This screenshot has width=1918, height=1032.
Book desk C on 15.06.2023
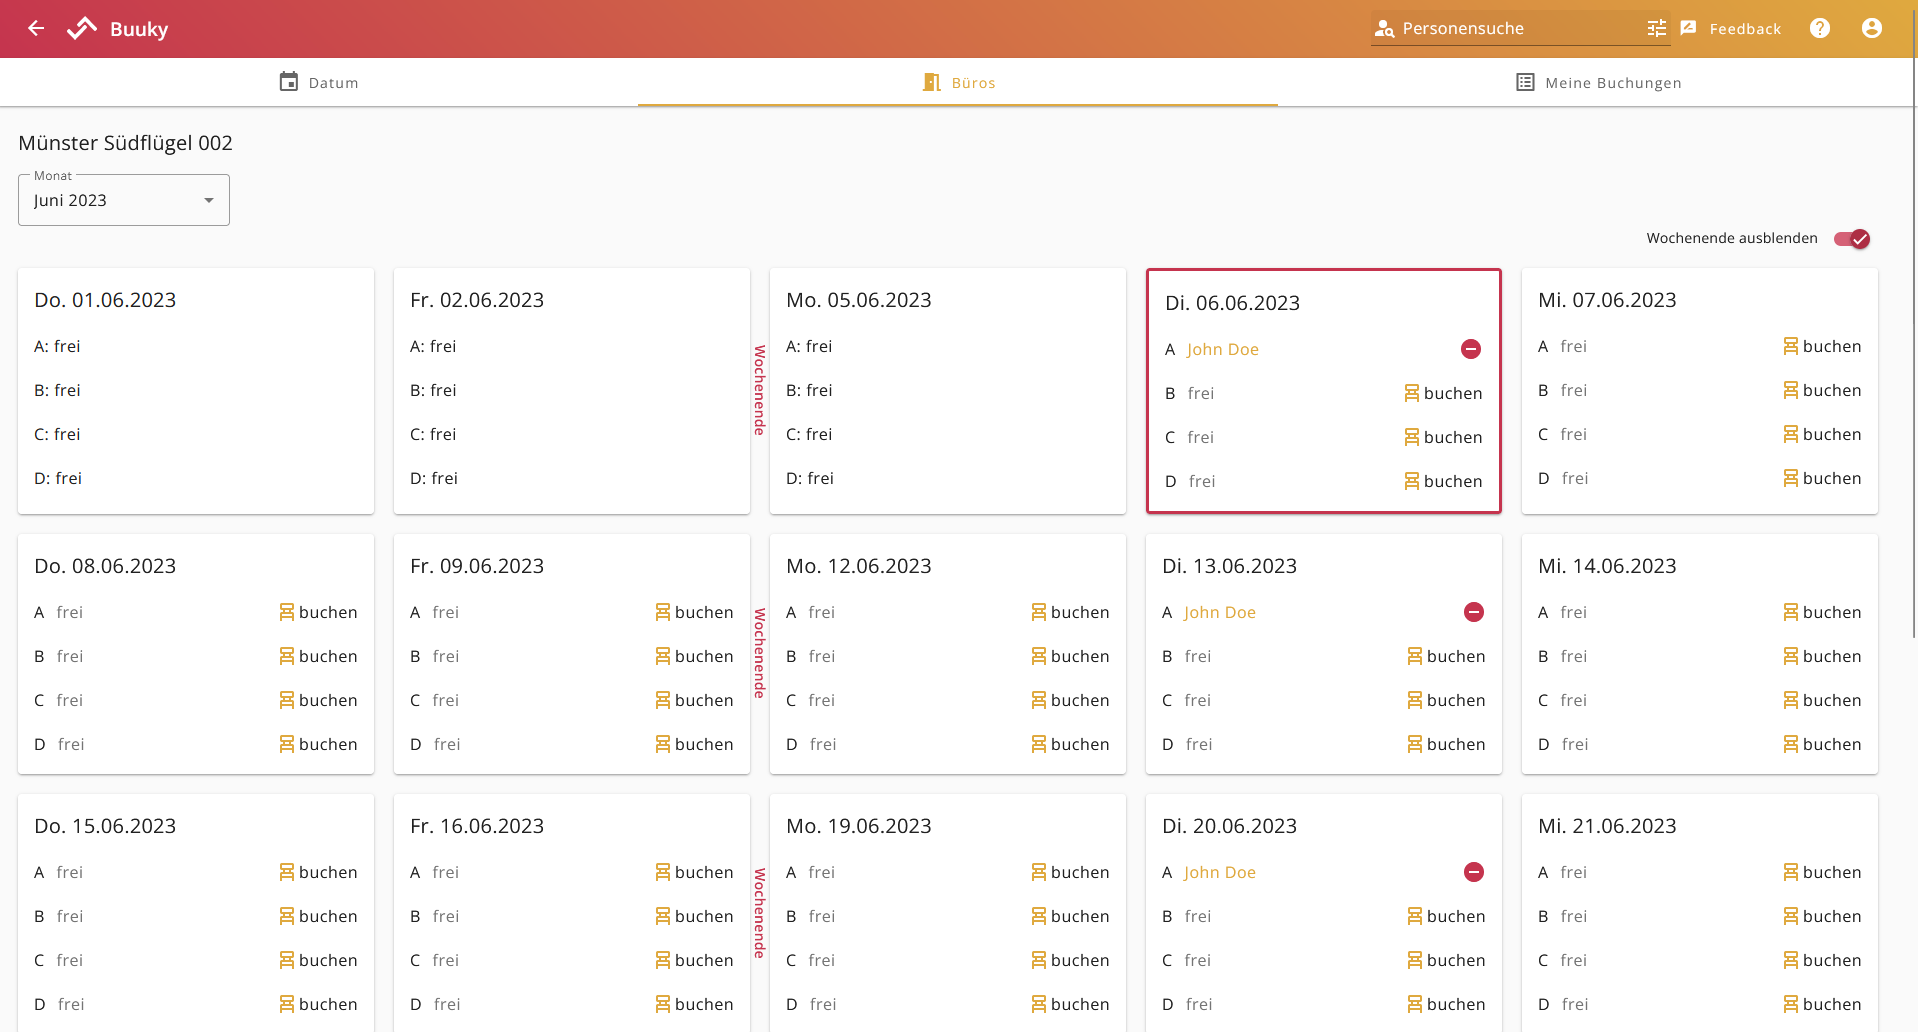click(x=319, y=960)
